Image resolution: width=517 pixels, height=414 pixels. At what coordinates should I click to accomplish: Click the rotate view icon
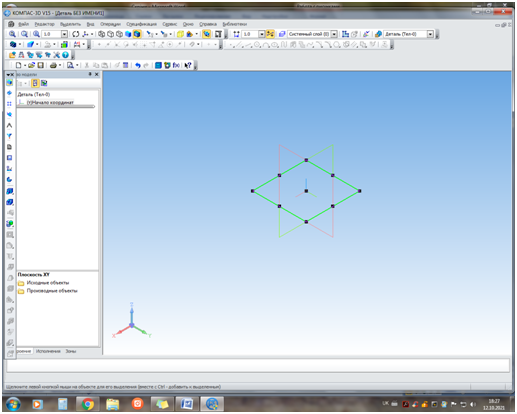click(x=76, y=34)
